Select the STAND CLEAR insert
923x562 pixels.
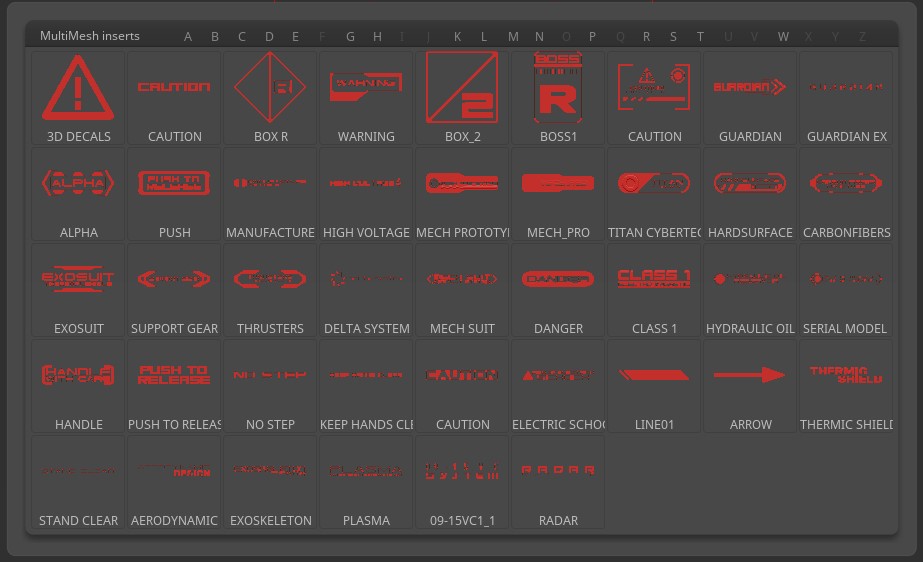click(78, 481)
